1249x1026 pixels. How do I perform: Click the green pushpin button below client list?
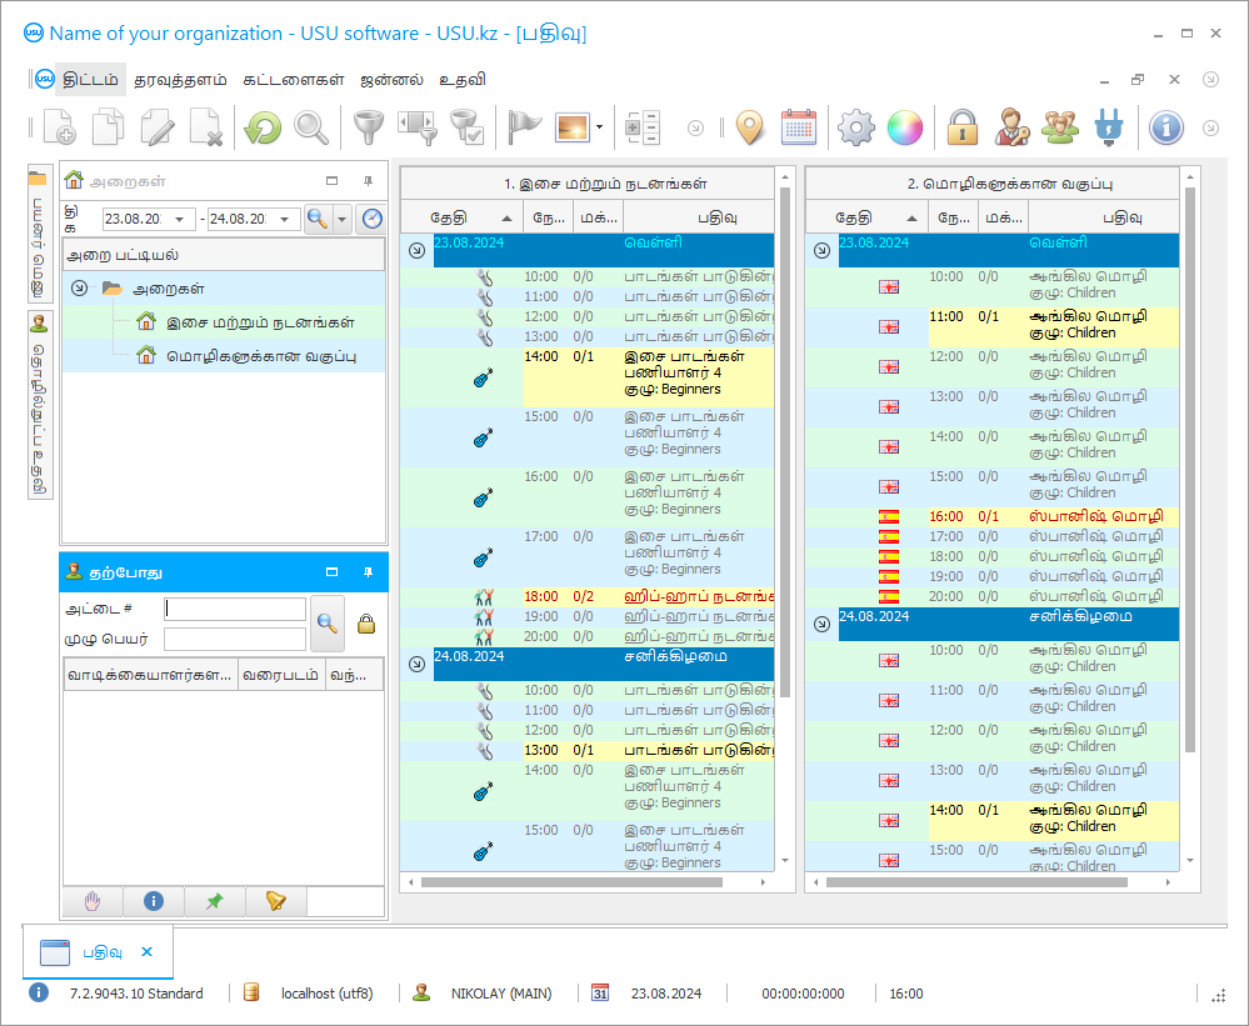(x=214, y=901)
